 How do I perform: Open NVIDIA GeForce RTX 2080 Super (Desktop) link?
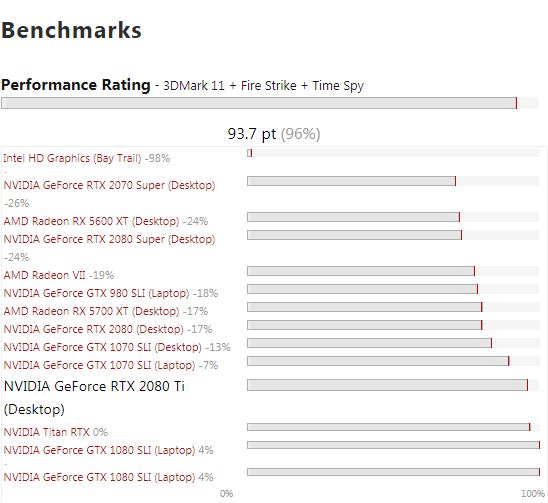(109, 239)
